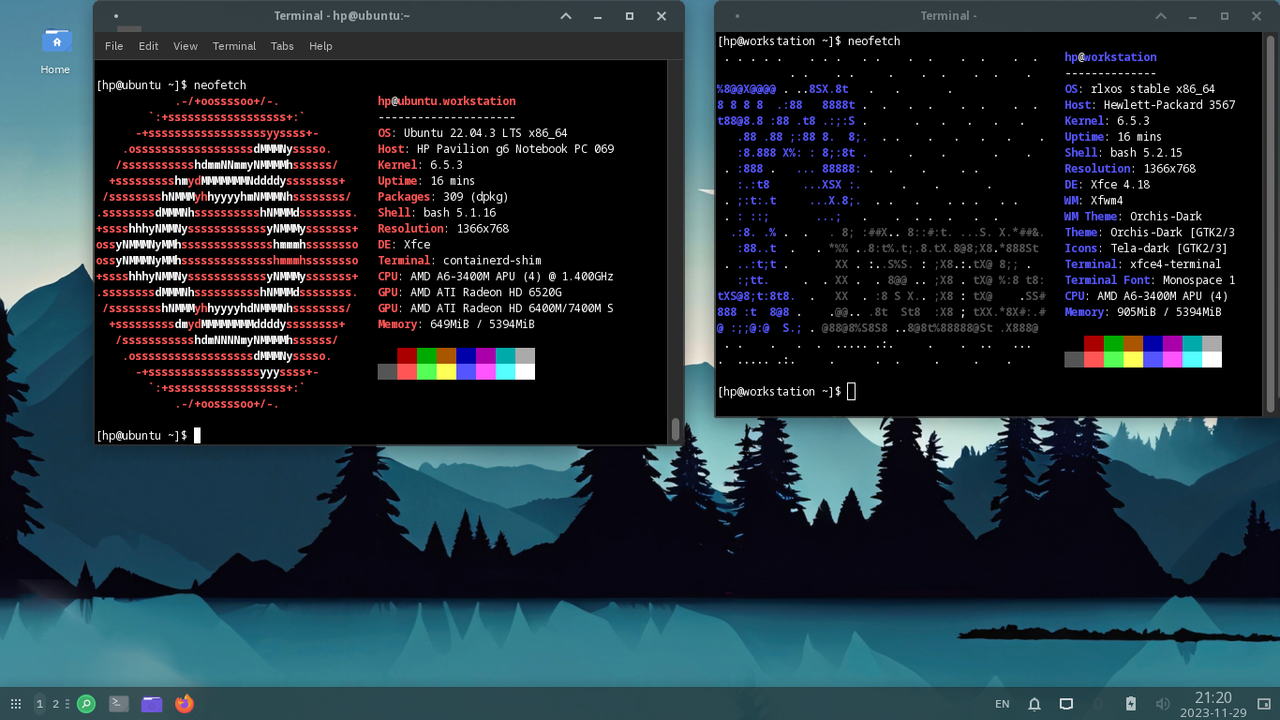The width and height of the screenshot is (1280, 720).
Task: Open the Edit menu in the terminal
Action: [x=148, y=46]
